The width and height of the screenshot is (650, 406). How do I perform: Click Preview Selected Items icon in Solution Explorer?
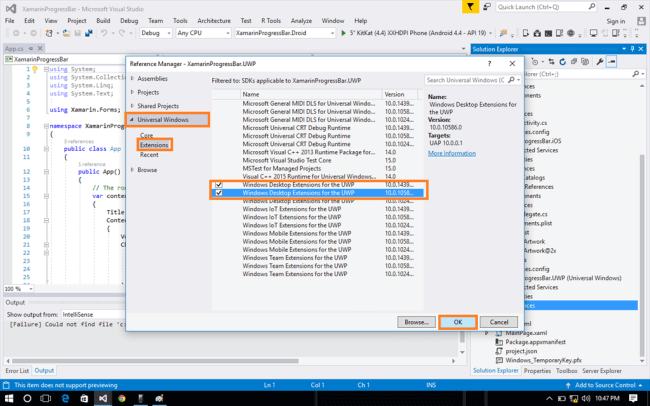[611, 62]
